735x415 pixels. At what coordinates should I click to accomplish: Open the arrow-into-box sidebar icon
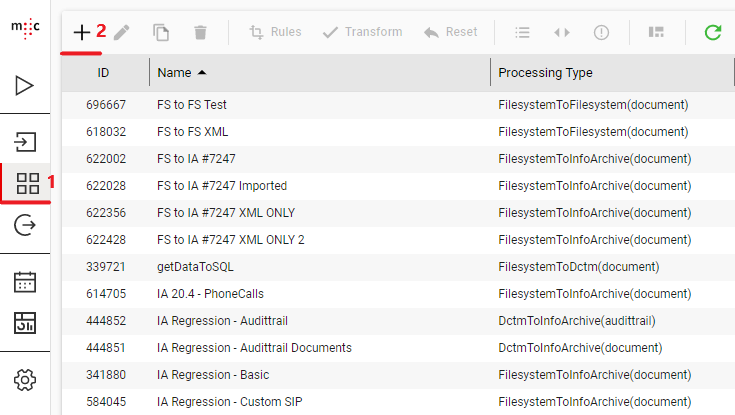coord(26,141)
